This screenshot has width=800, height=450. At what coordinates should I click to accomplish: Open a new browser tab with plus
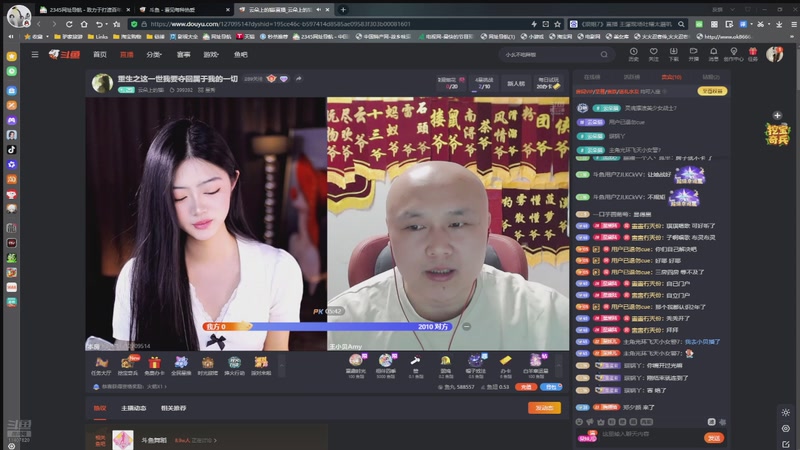point(343,10)
